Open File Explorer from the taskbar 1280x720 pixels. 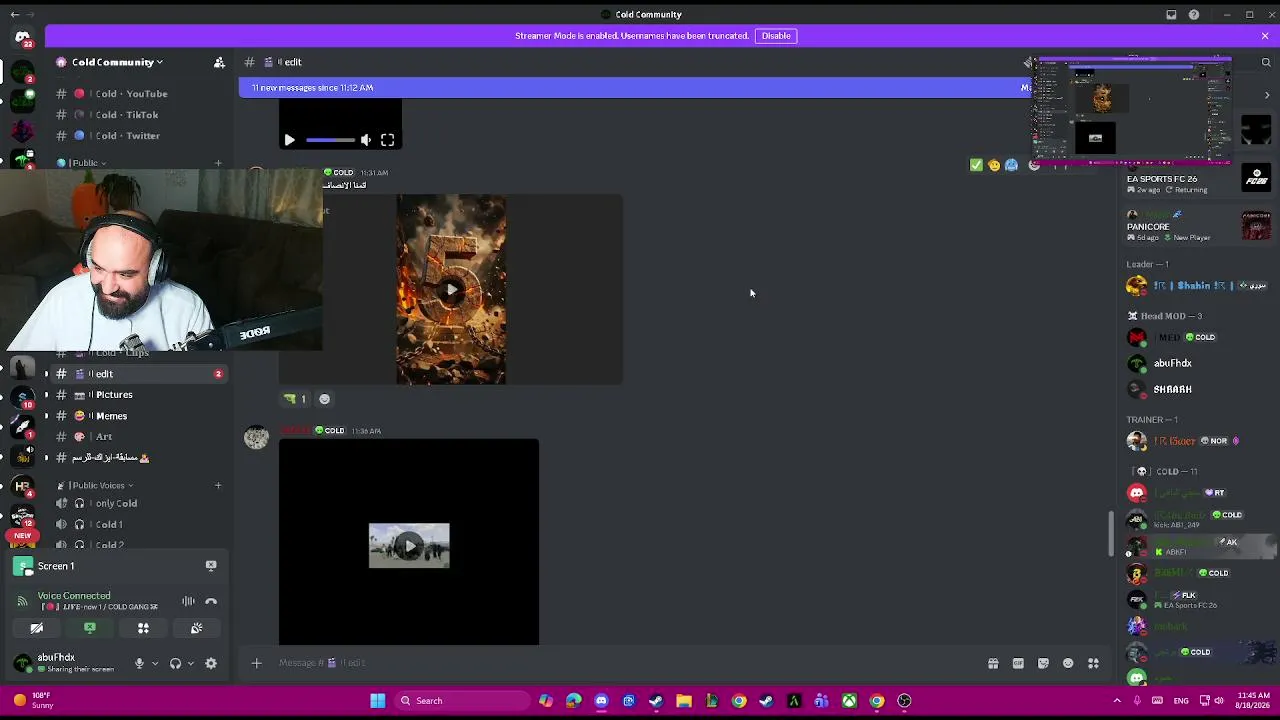684,701
